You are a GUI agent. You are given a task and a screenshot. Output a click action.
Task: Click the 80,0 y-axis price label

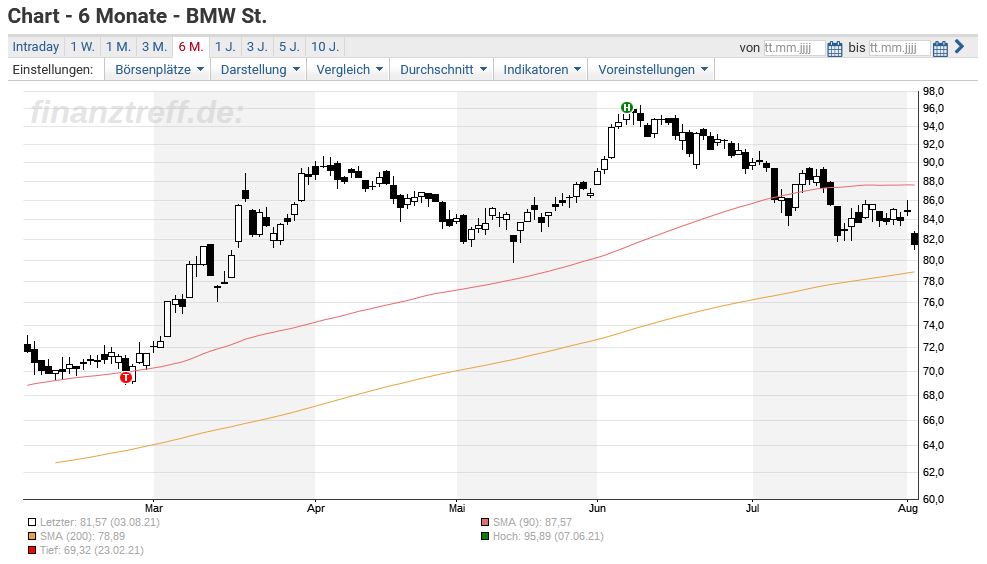(x=933, y=260)
